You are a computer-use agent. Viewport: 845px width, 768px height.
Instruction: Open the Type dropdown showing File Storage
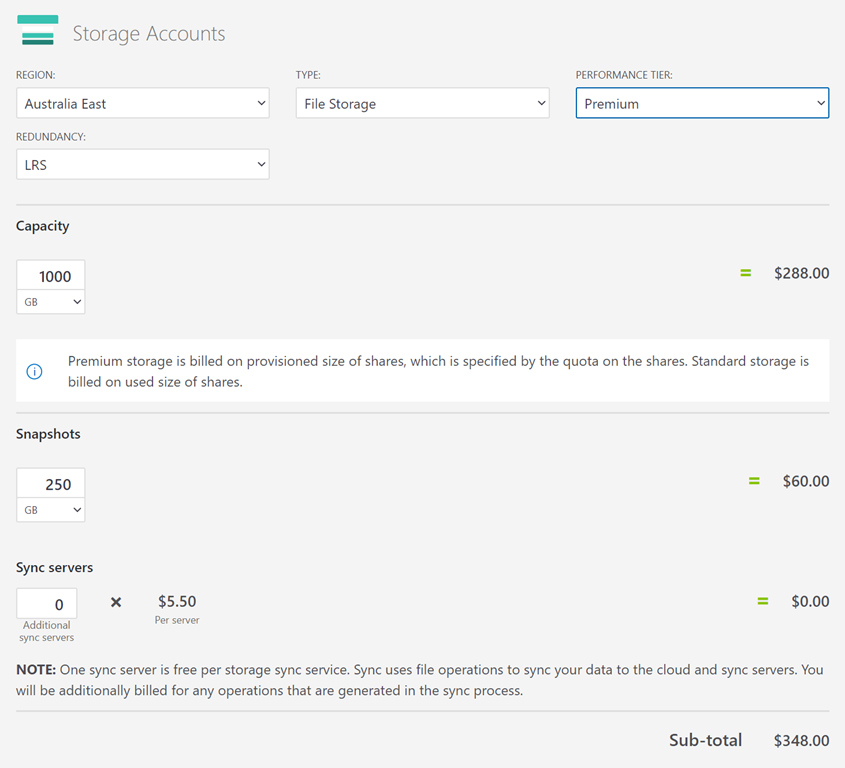[422, 104]
